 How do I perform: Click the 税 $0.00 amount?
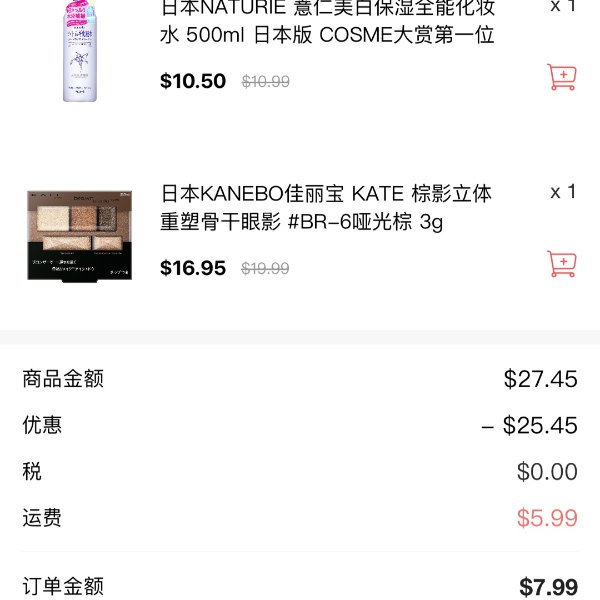tap(547, 471)
